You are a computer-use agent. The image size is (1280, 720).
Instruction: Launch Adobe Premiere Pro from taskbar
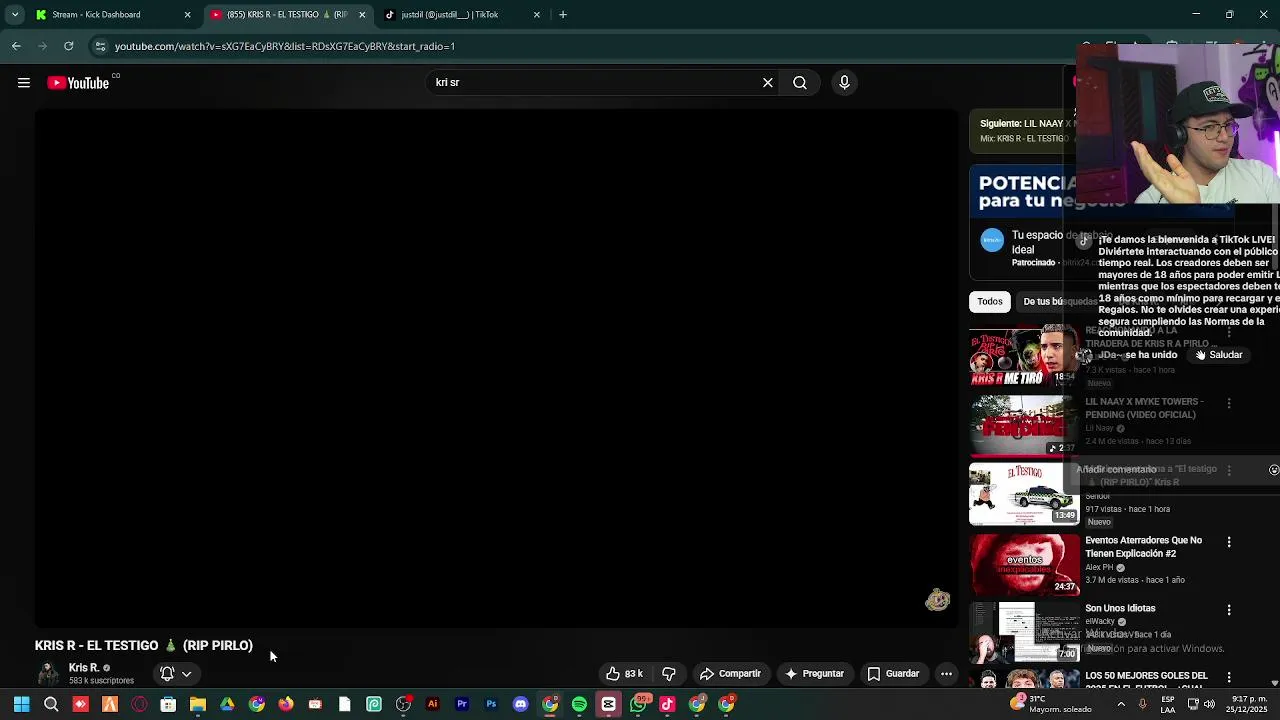[x=462, y=705]
